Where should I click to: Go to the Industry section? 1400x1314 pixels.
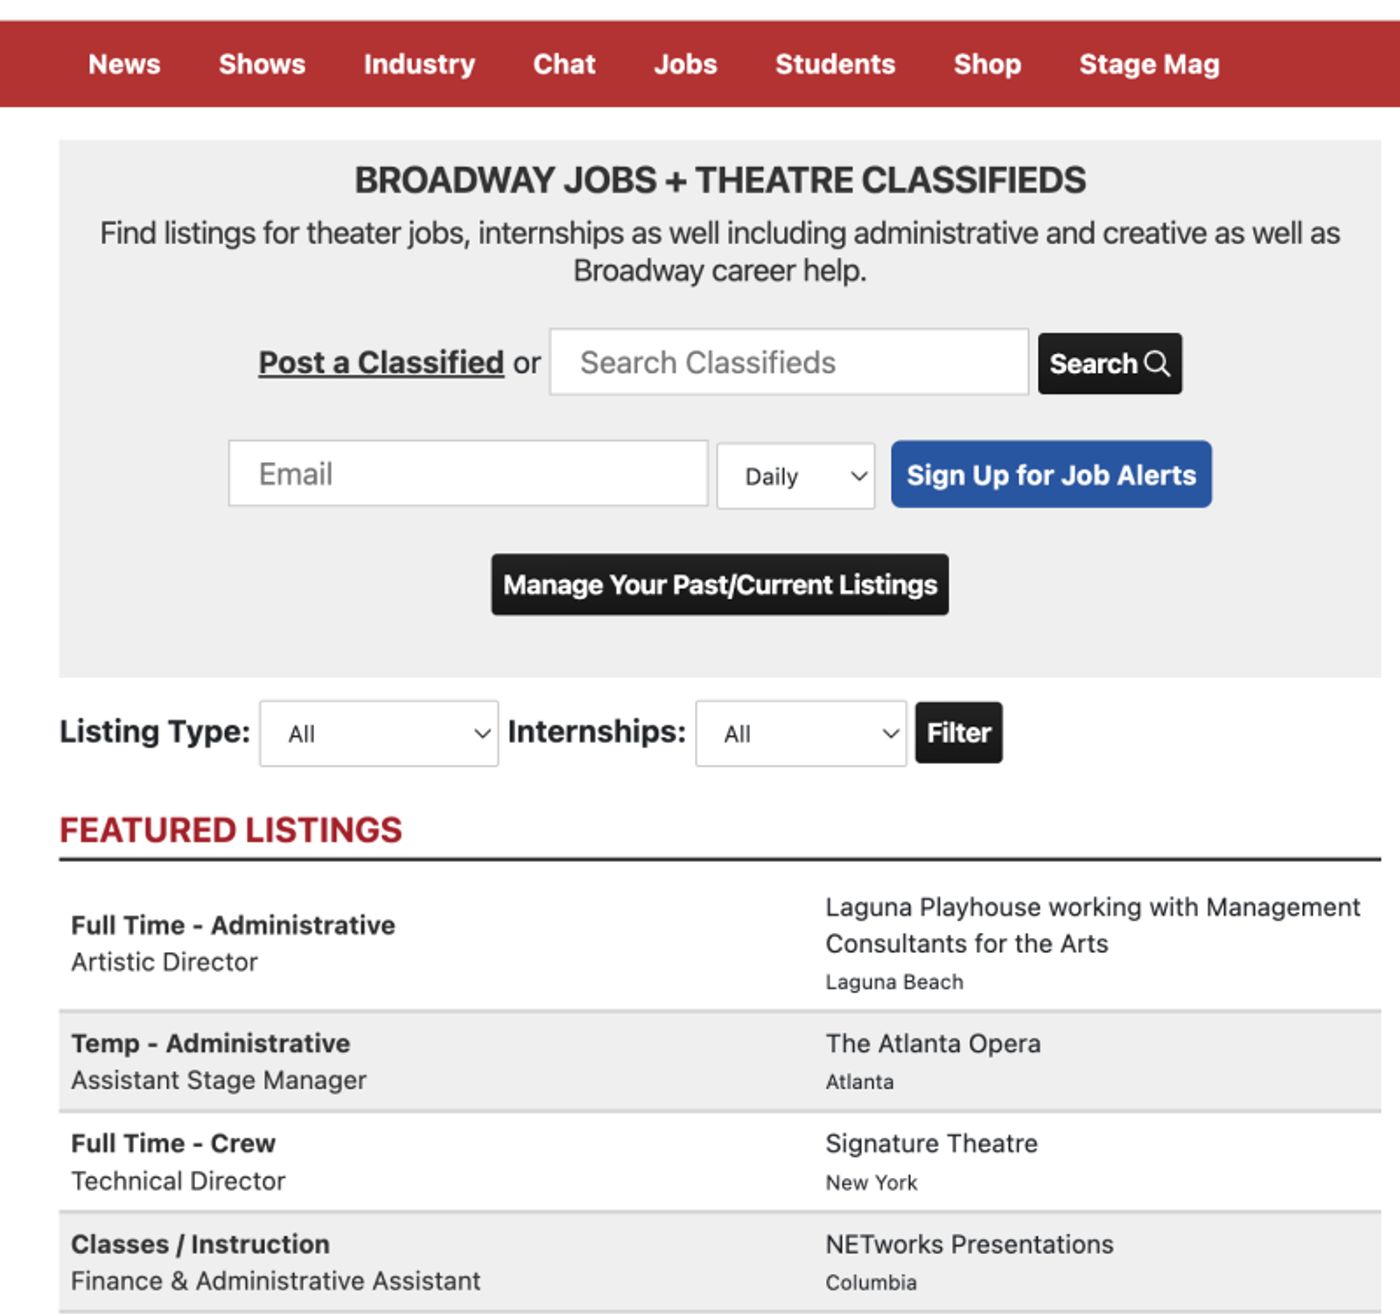pyautogui.click(x=419, y=64)
